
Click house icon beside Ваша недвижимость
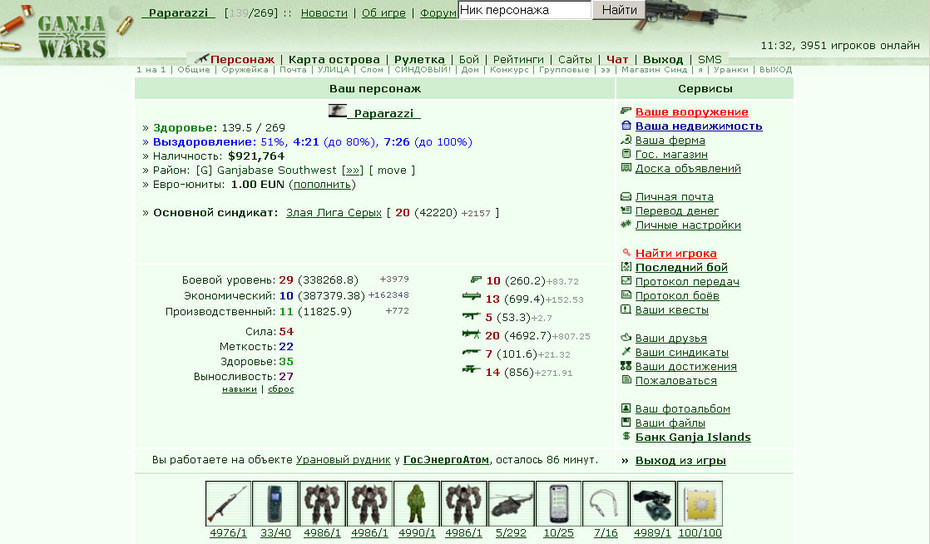[x=626, y=125]
